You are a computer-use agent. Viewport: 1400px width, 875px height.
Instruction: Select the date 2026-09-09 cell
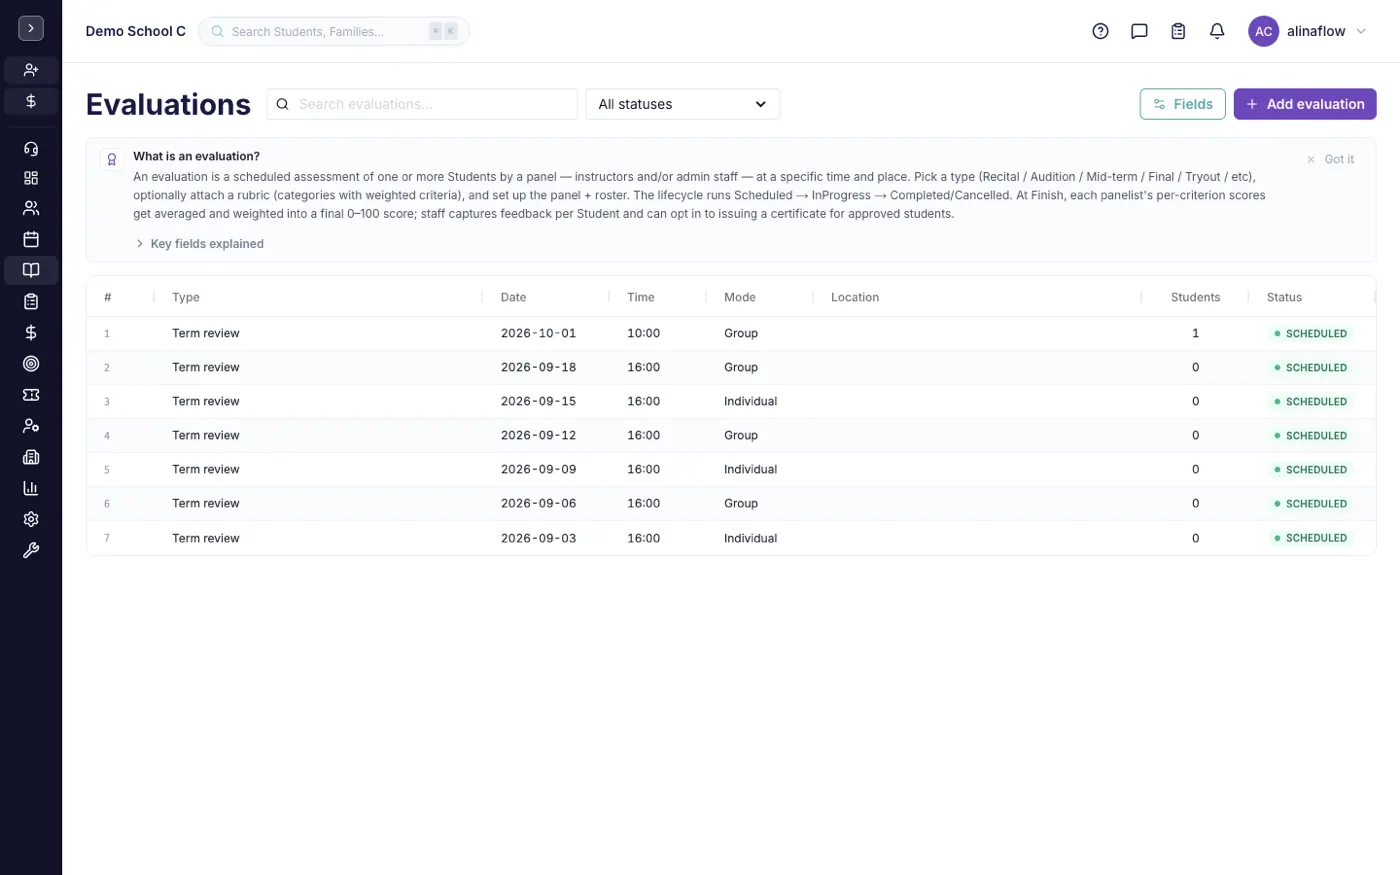[538, 469]
